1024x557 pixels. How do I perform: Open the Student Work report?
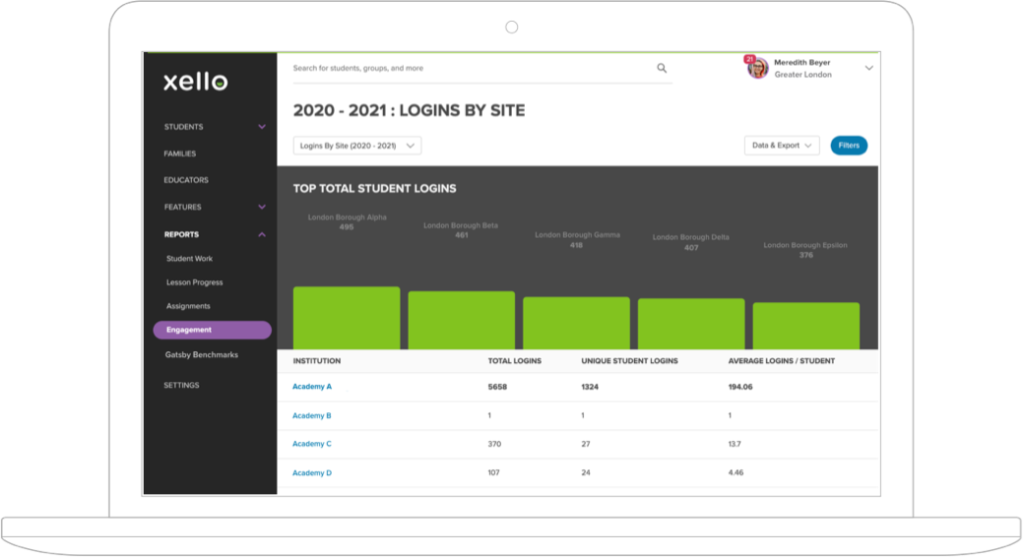pos(189,259)
